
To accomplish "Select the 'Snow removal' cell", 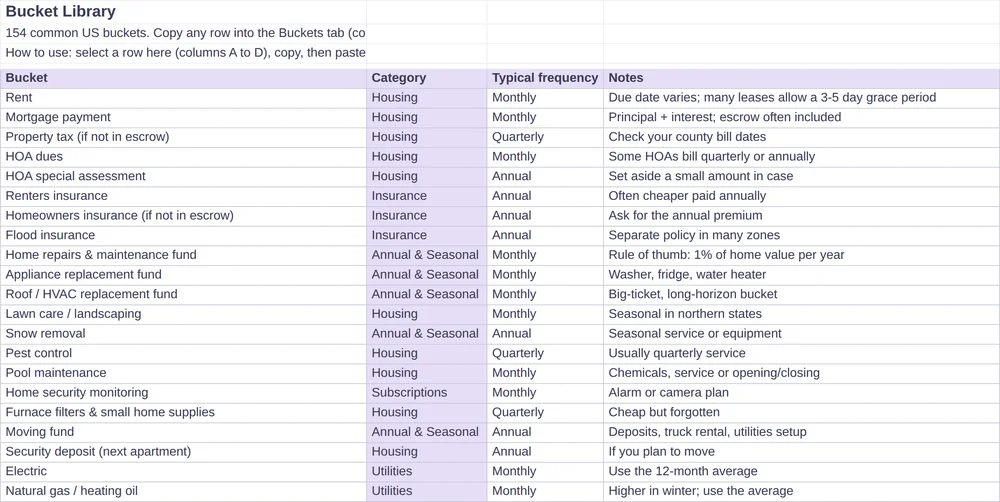I will point(183,334).
